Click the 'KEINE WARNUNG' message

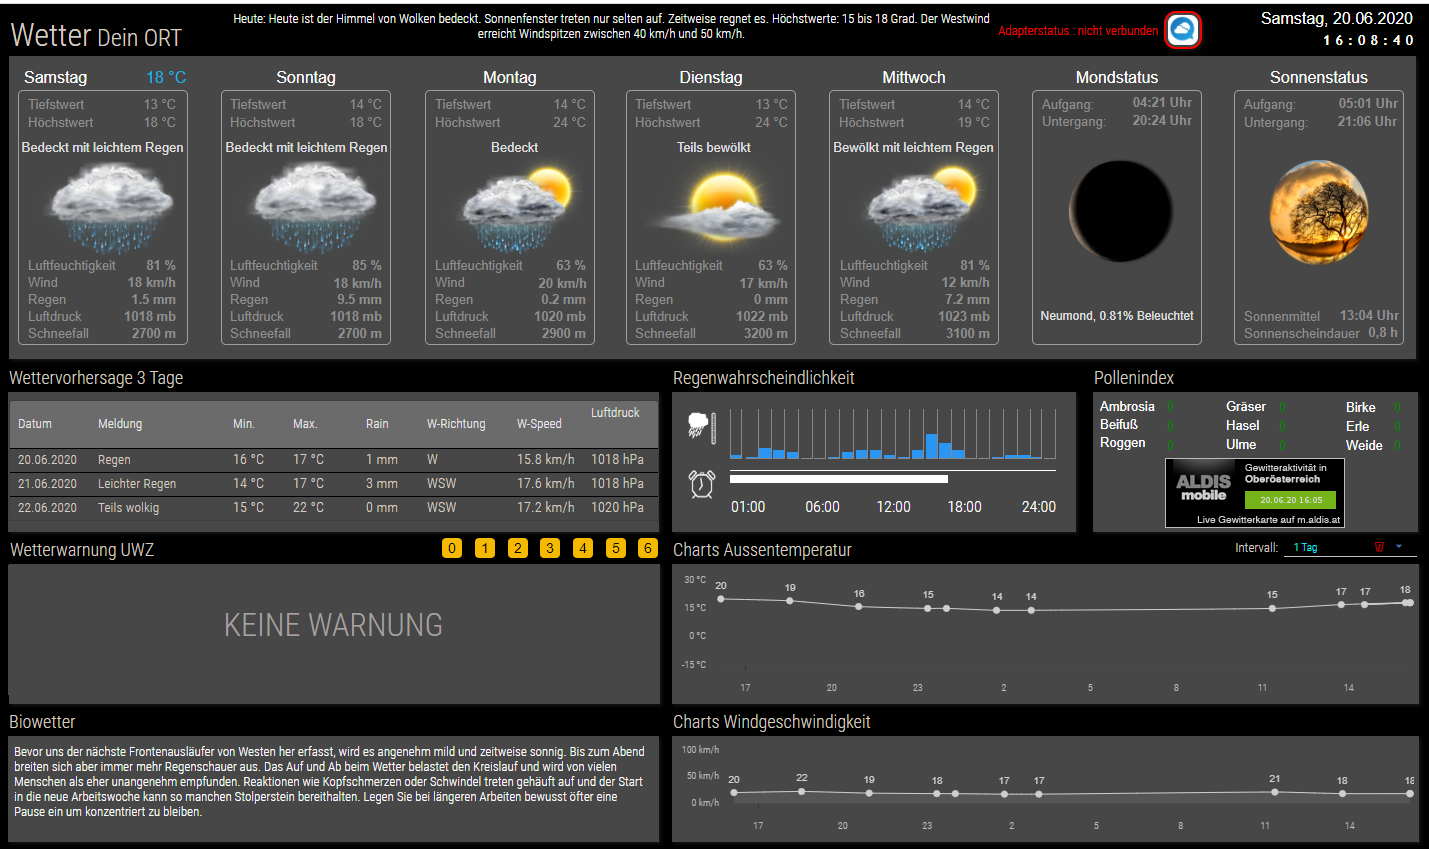tap(333, 625)
